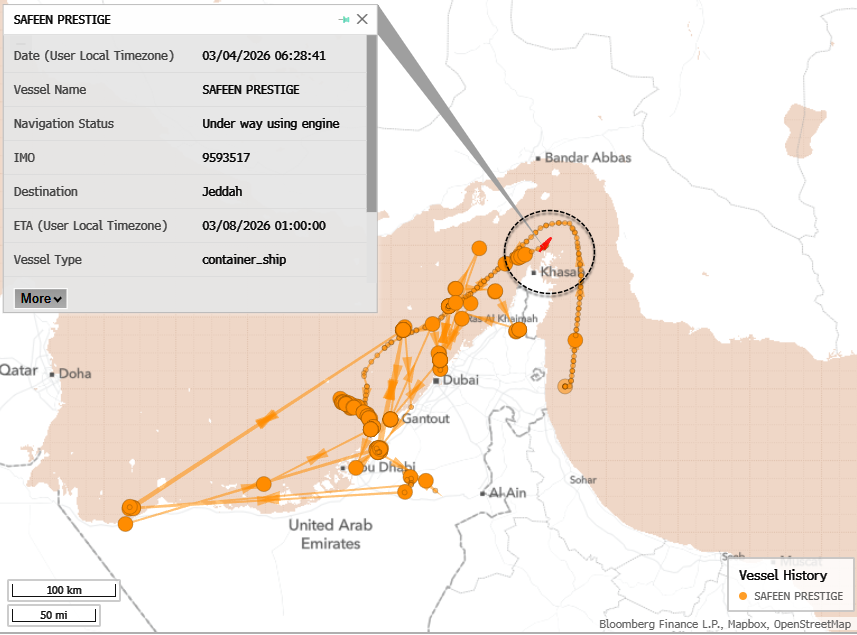The height and width of the screenshot is (635, 857).
Task: Select the Khasab city marker
Action: [536, 272]
